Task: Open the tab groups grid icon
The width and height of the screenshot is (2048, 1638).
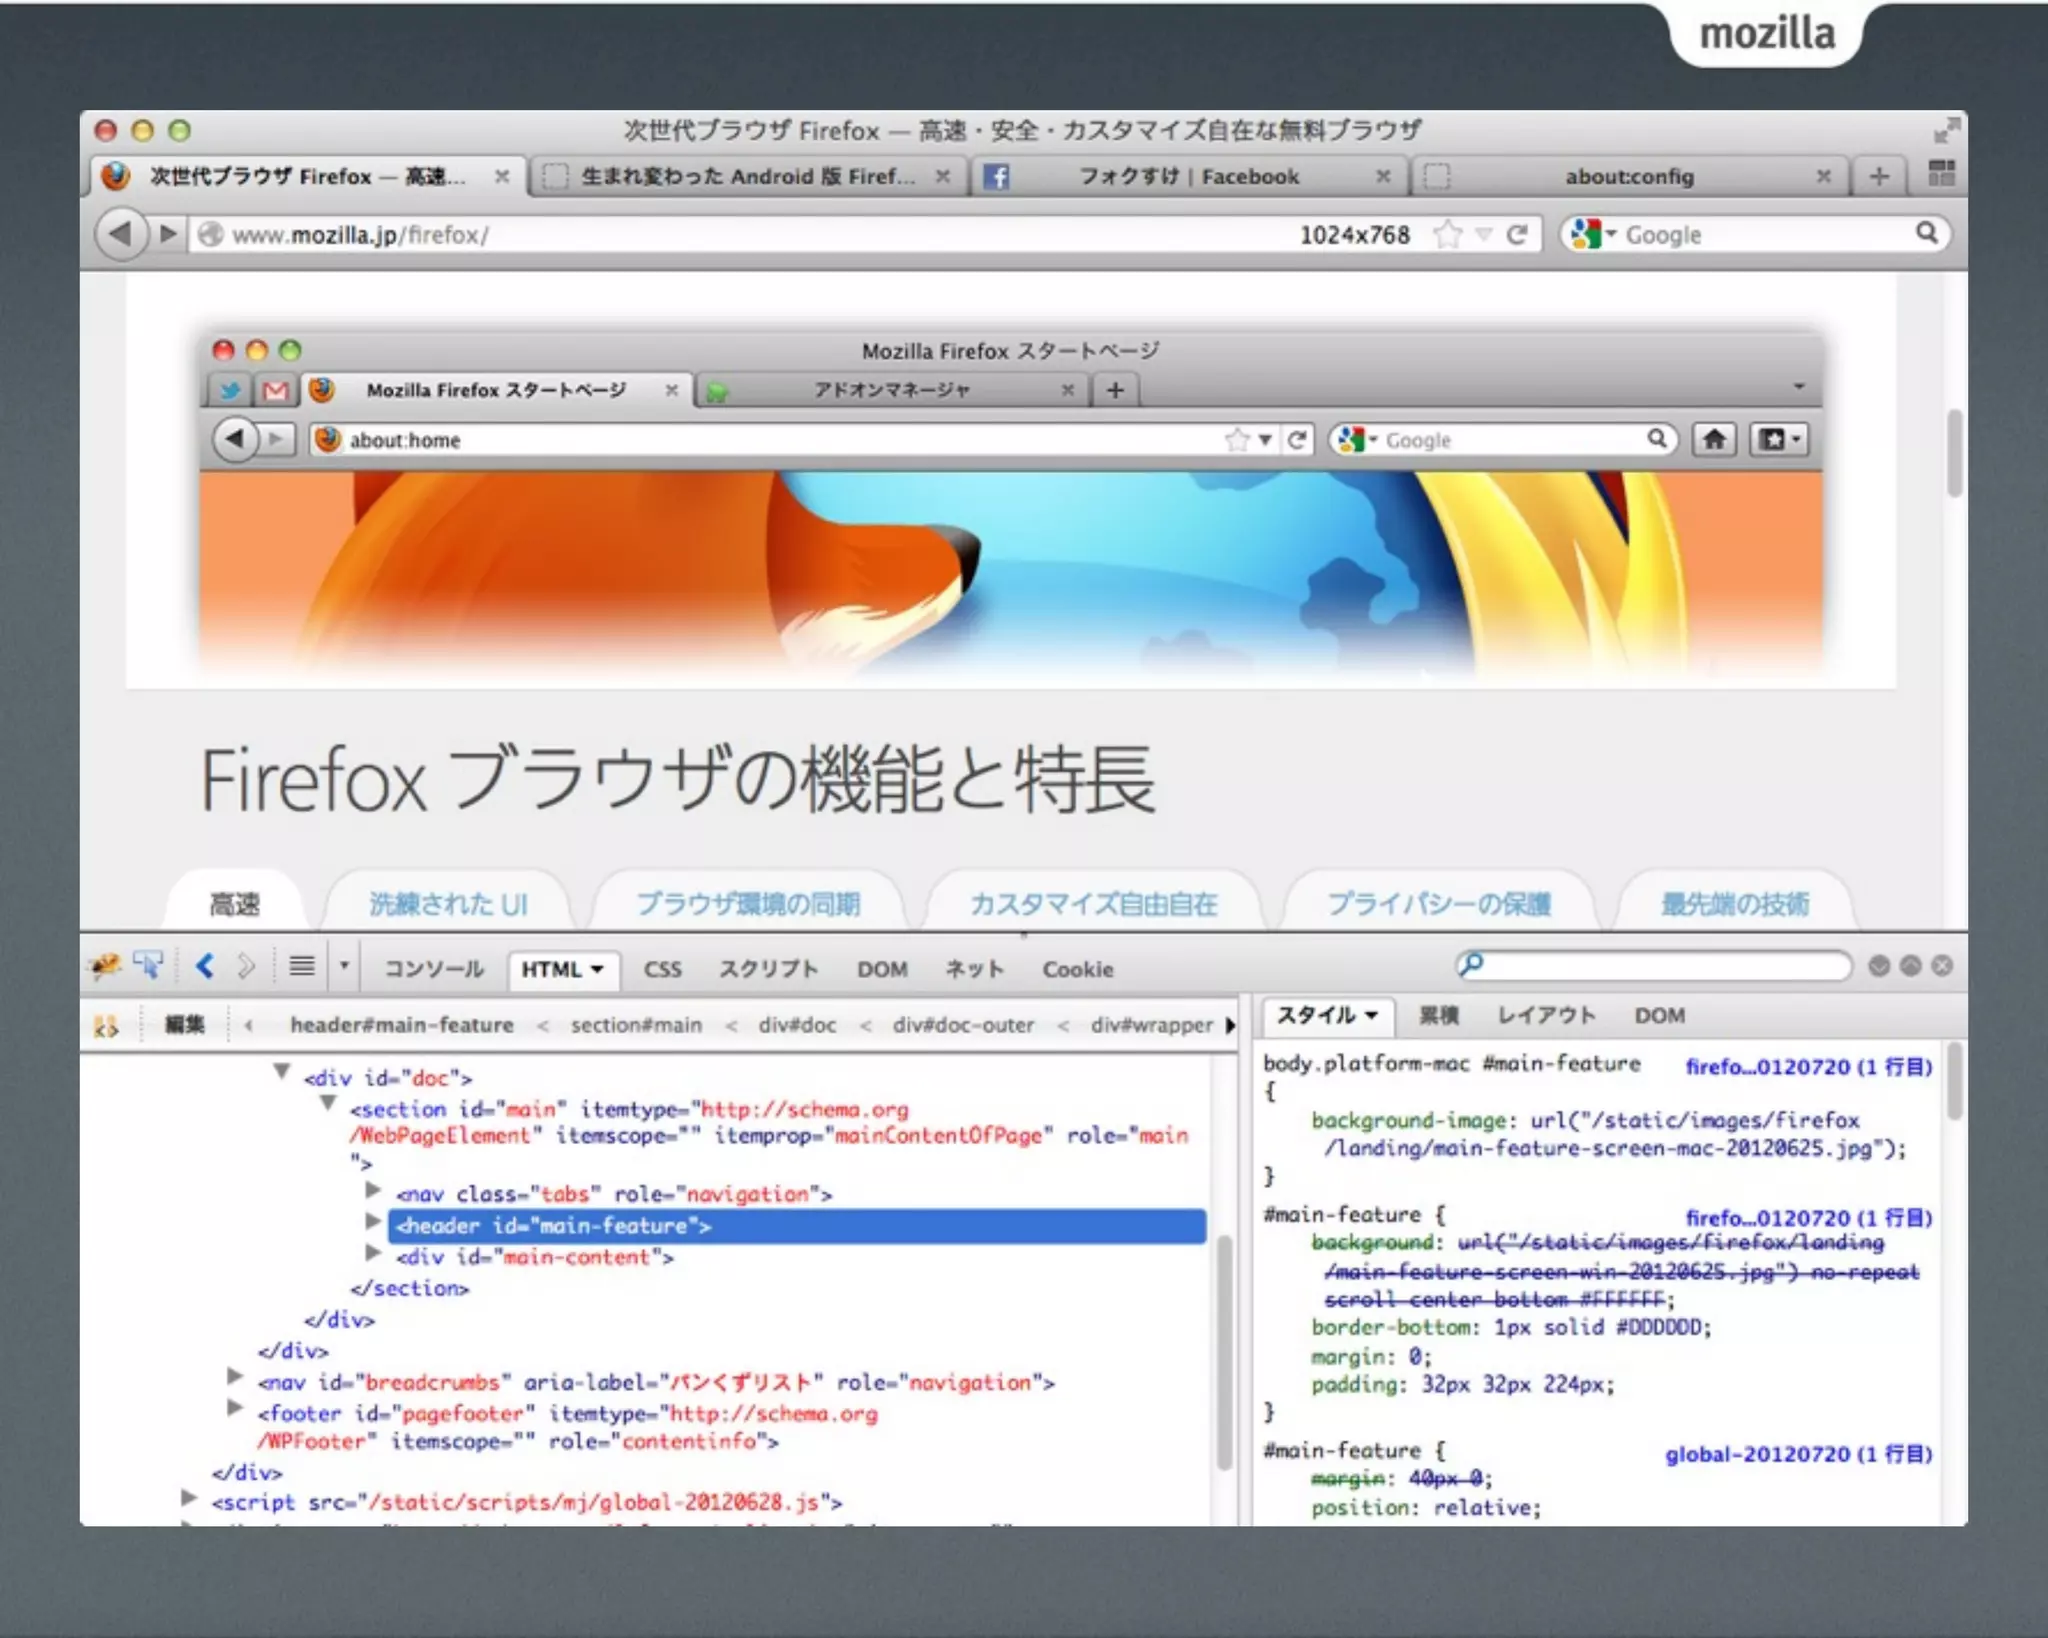Action: click(1941, 174)
